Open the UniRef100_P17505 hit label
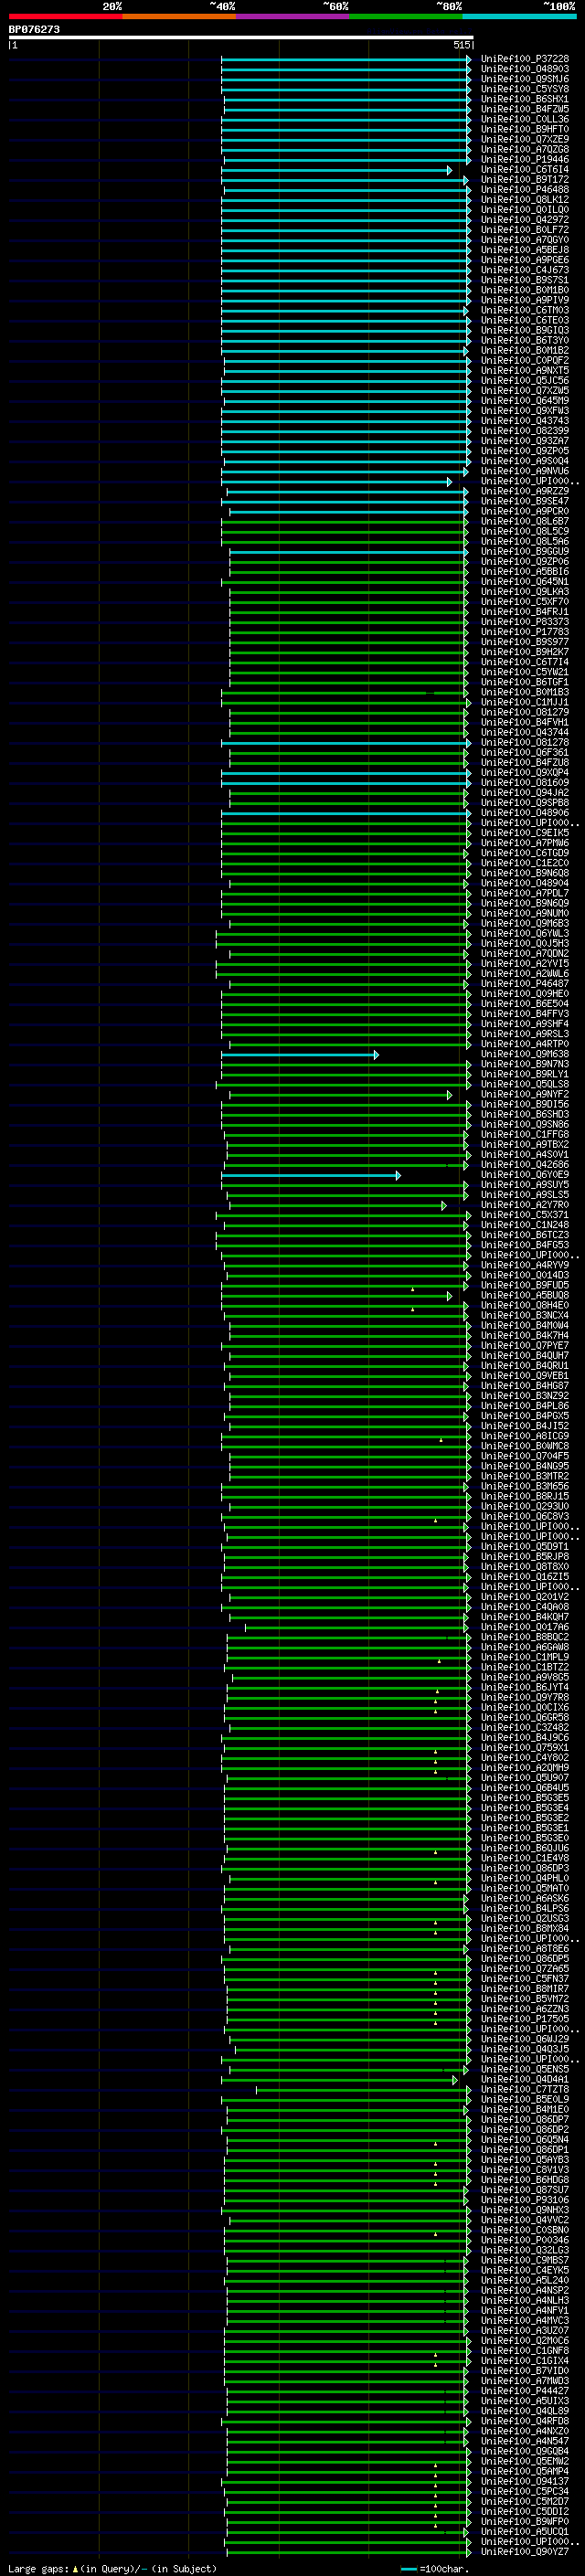Viewport: 585px width, 2576px height. point(525,2019)
